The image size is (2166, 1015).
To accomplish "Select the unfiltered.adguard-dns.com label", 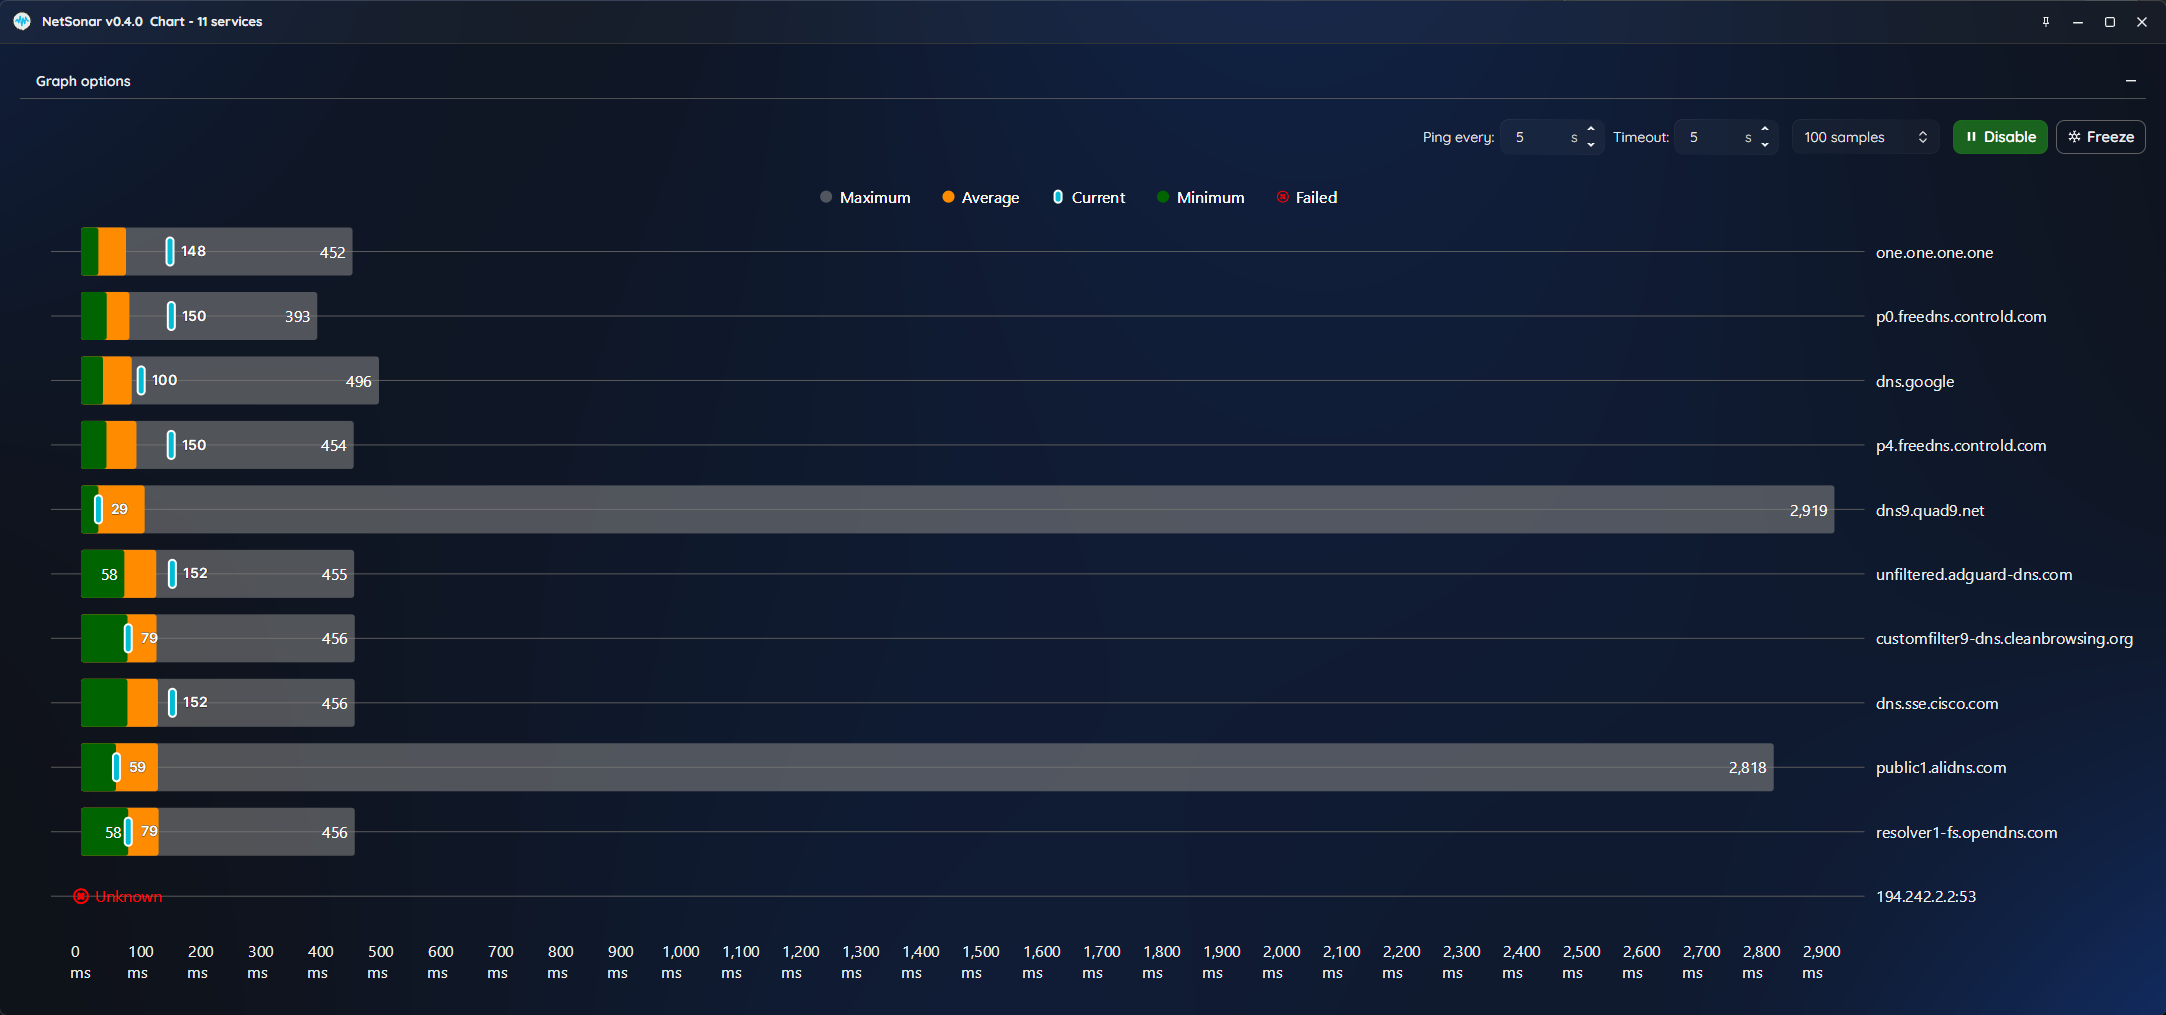I will point(1974,574).
